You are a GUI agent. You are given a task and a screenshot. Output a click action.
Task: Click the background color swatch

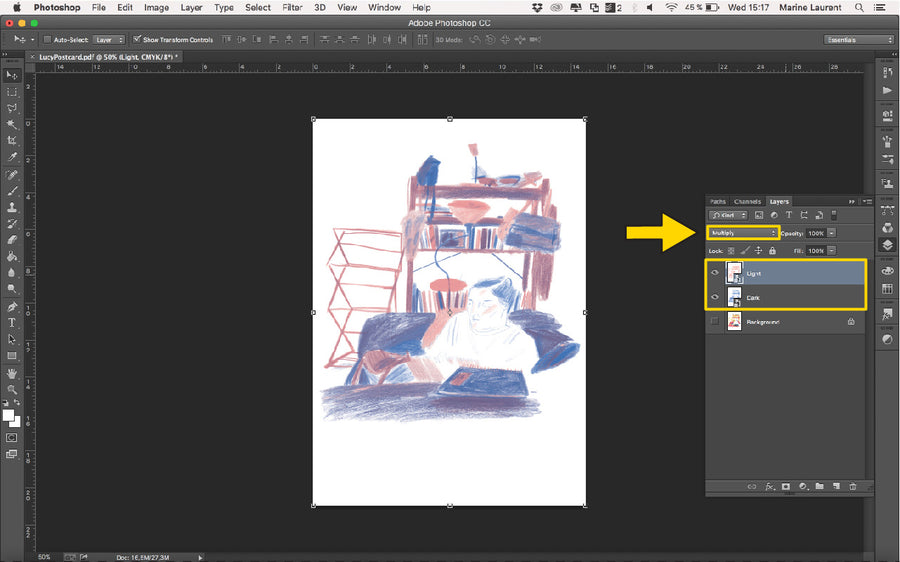click(17, 423)
